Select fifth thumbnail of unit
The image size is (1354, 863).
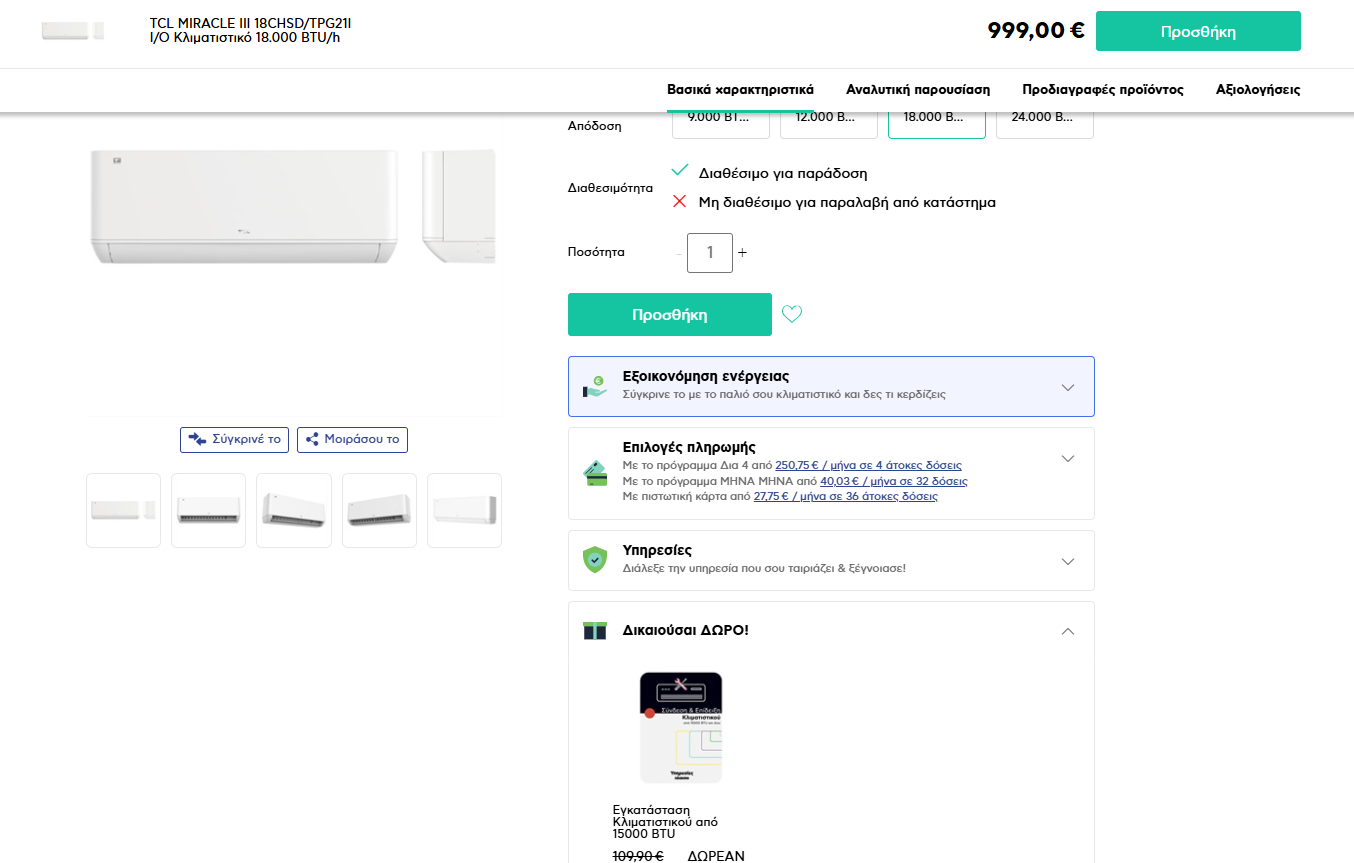pos(464,510)
